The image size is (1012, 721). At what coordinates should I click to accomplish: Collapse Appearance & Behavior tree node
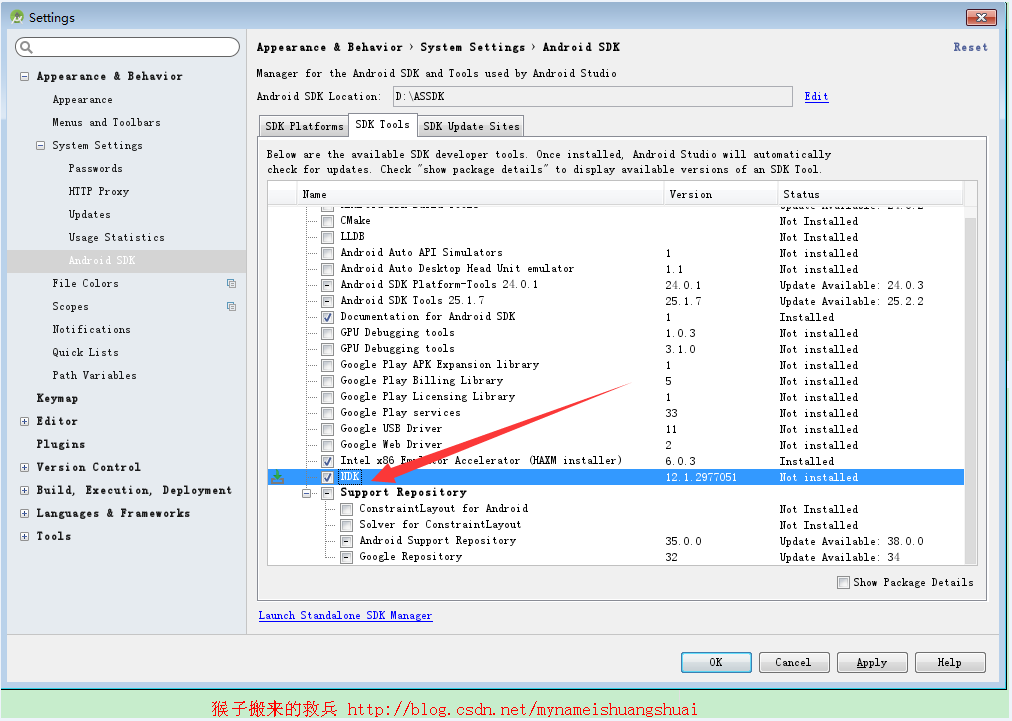25,76
